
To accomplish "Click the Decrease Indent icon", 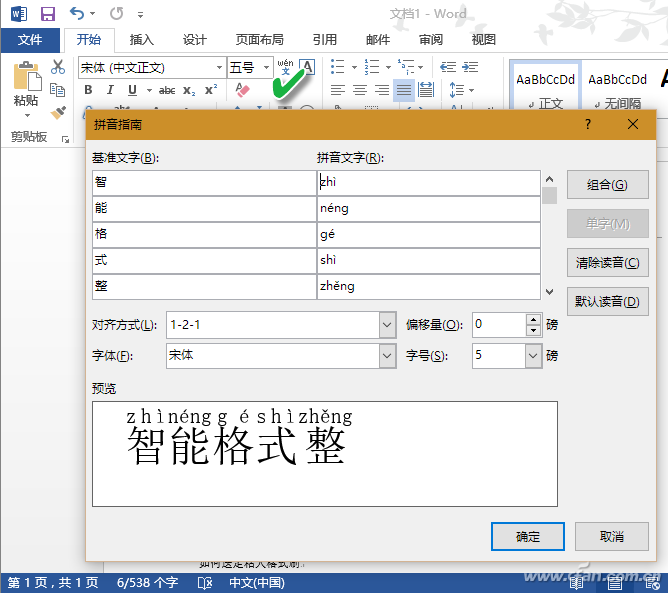I will (448, 67).
